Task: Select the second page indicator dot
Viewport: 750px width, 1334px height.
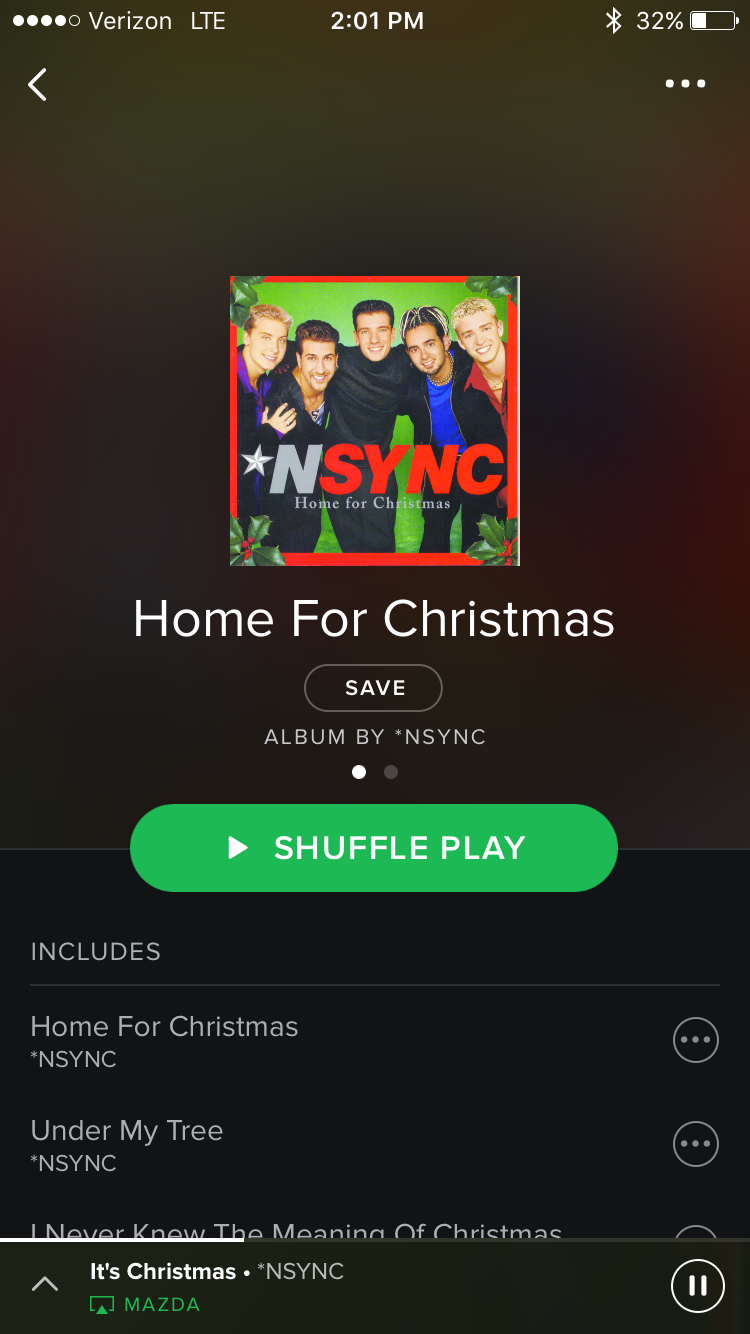Action: 391,772
